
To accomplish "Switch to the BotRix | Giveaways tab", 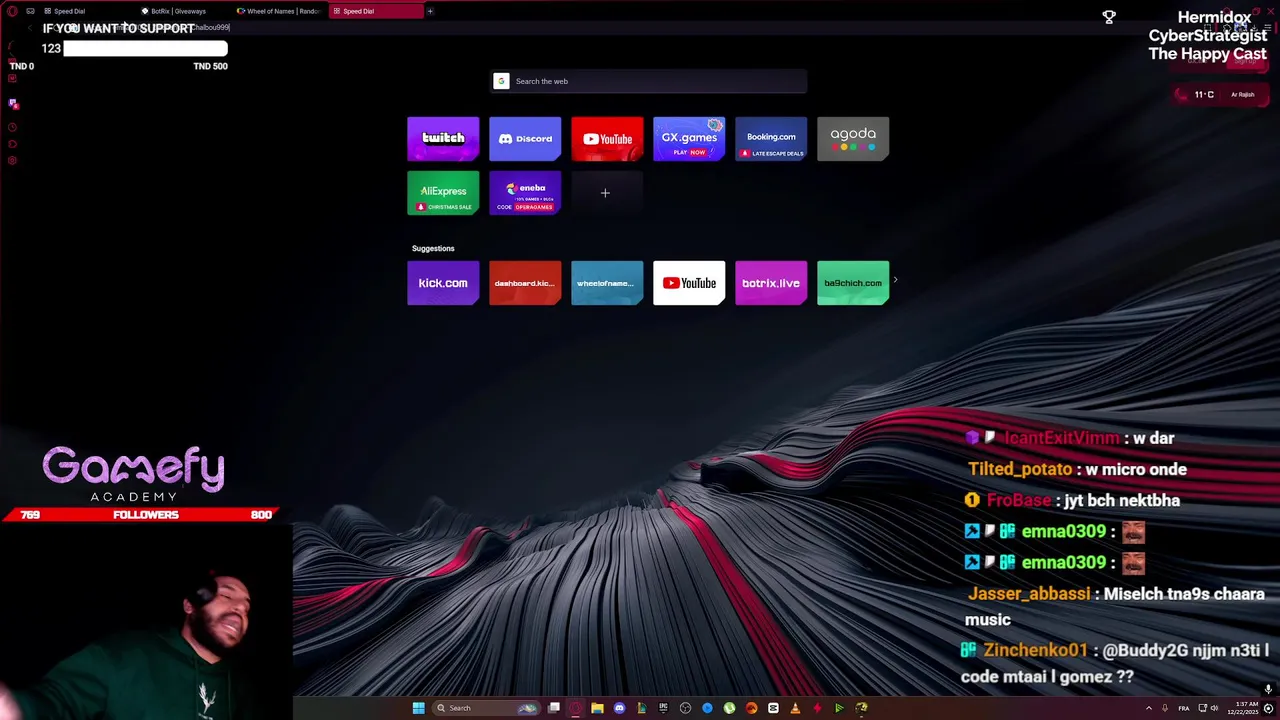I will tap(178, 11).
